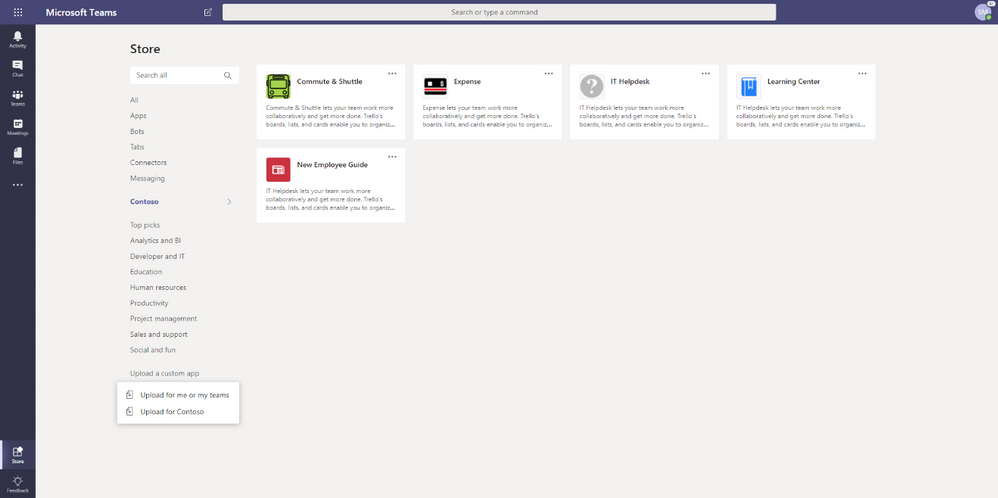The image size is (998, 498).
Task: Open the Activity bell in sidebar
Action: [x=18, y=39]
